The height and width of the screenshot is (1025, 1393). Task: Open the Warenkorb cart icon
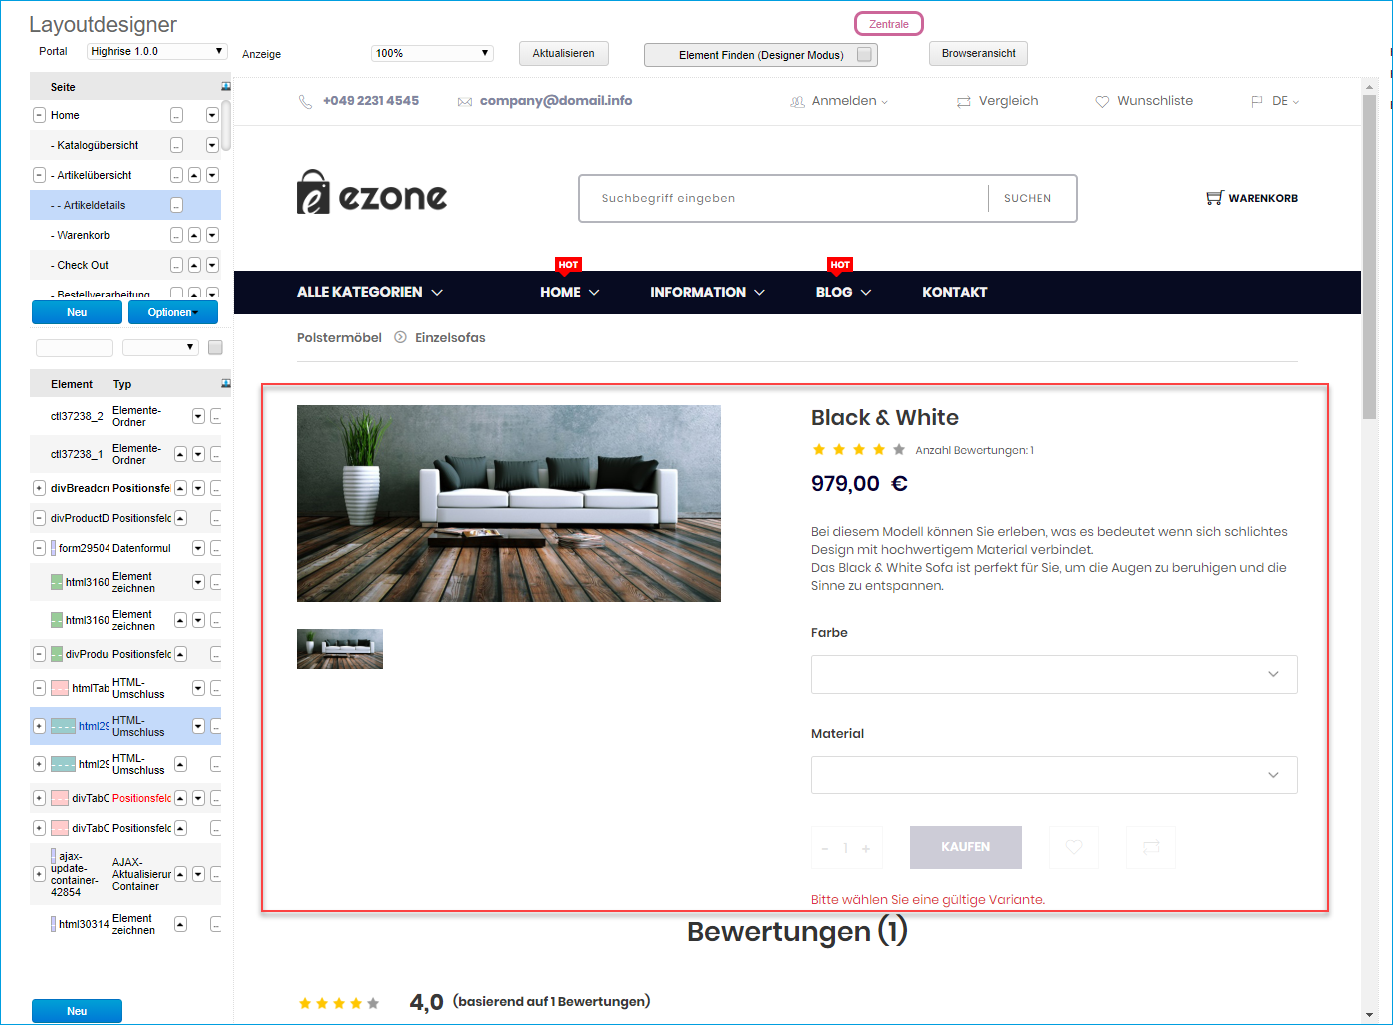[x=1214, y=198]
